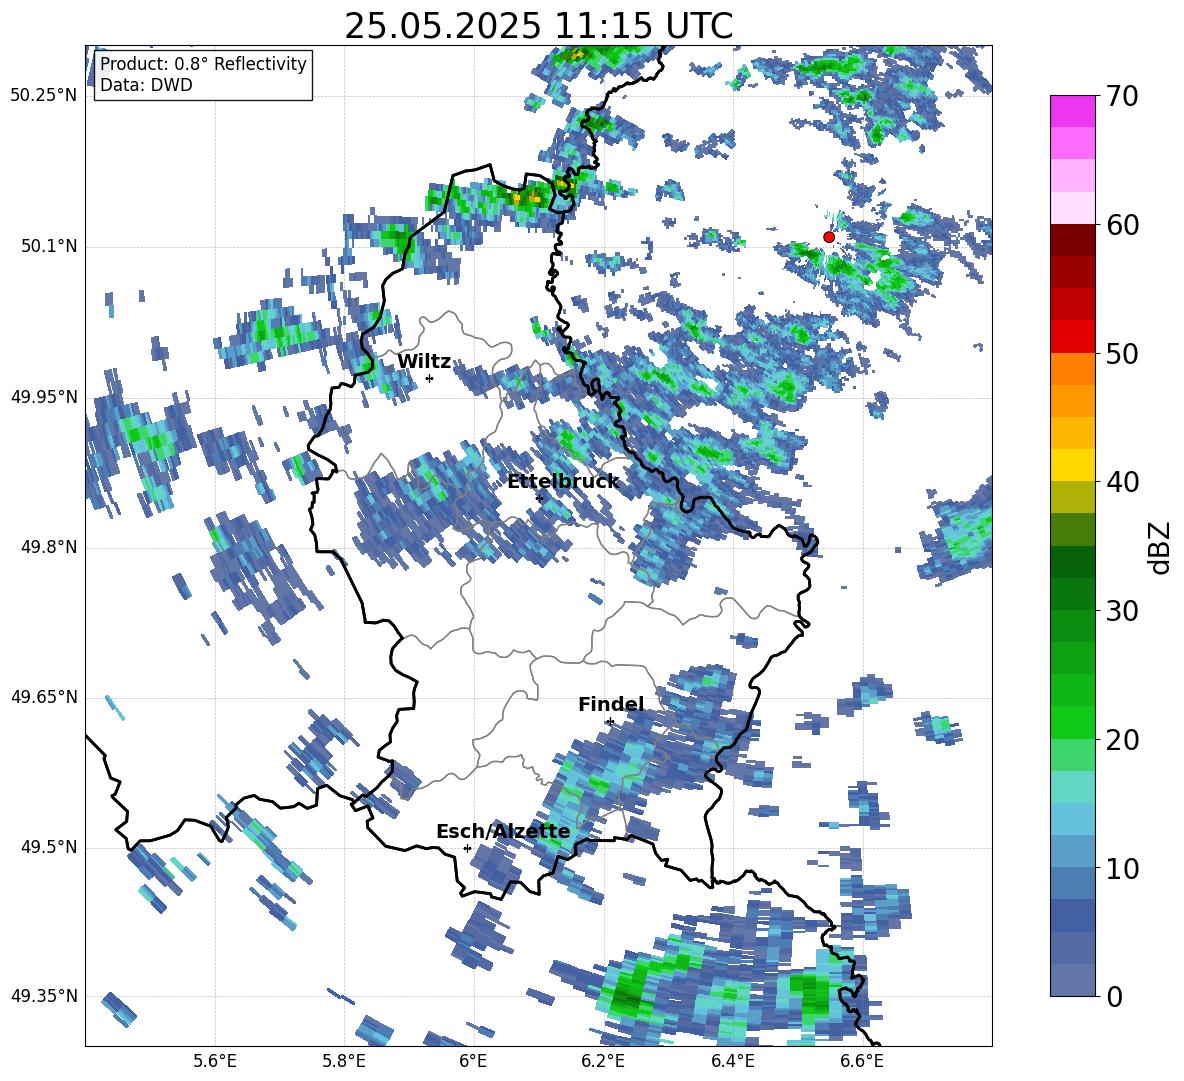Image resolution: width=1184 pixels, height=1081 pixels.
Task: Click the dark red colorbar segment below 60
Action: click(1072, 241)
